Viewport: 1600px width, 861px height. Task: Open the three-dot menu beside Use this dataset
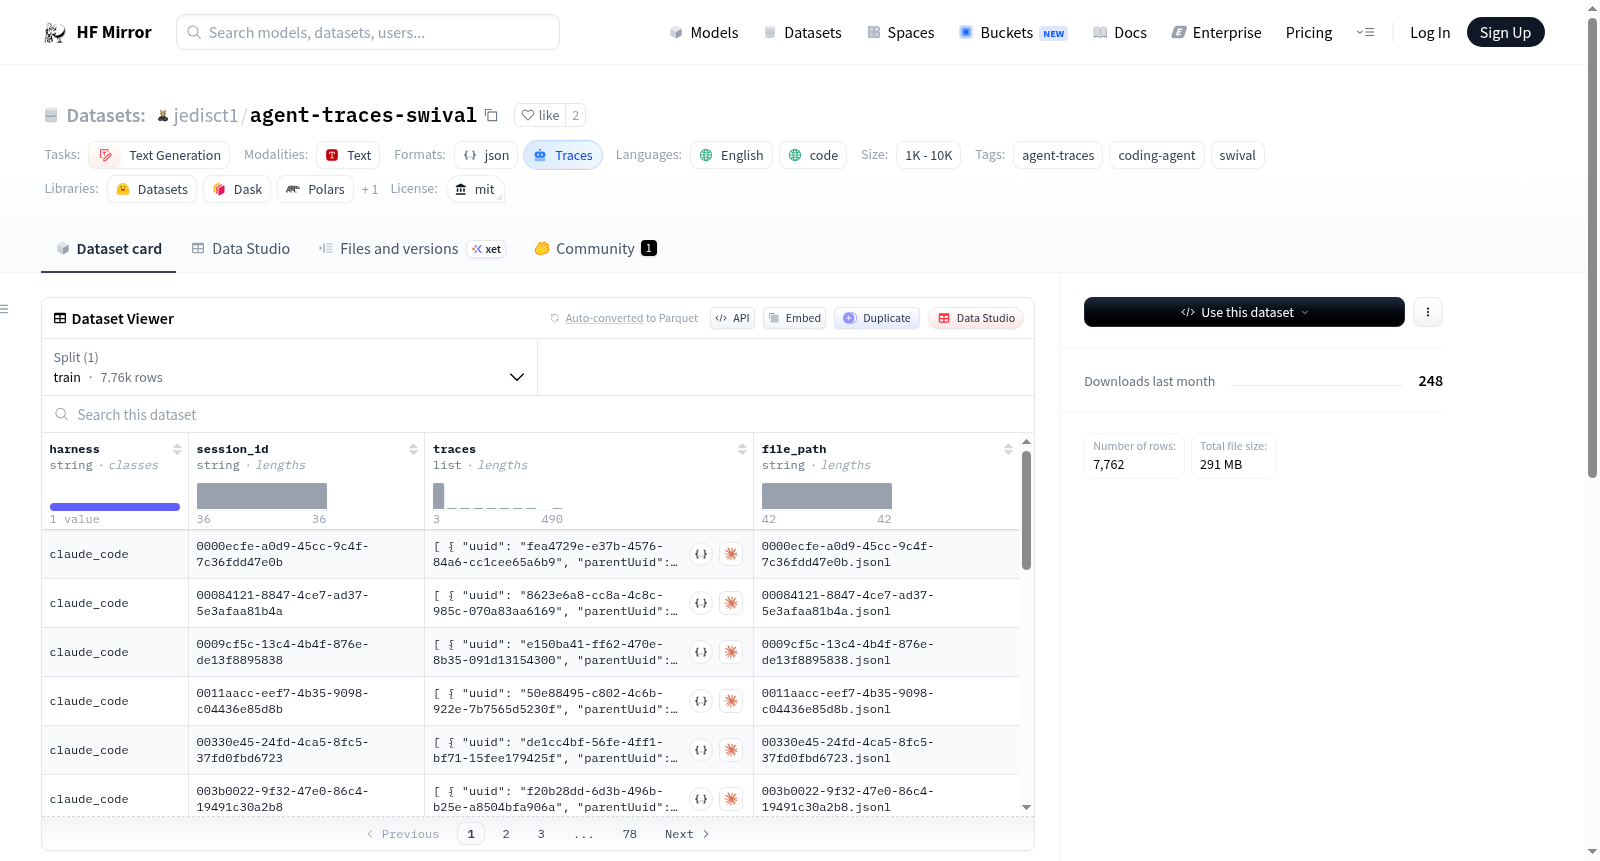click(1428, 312)
